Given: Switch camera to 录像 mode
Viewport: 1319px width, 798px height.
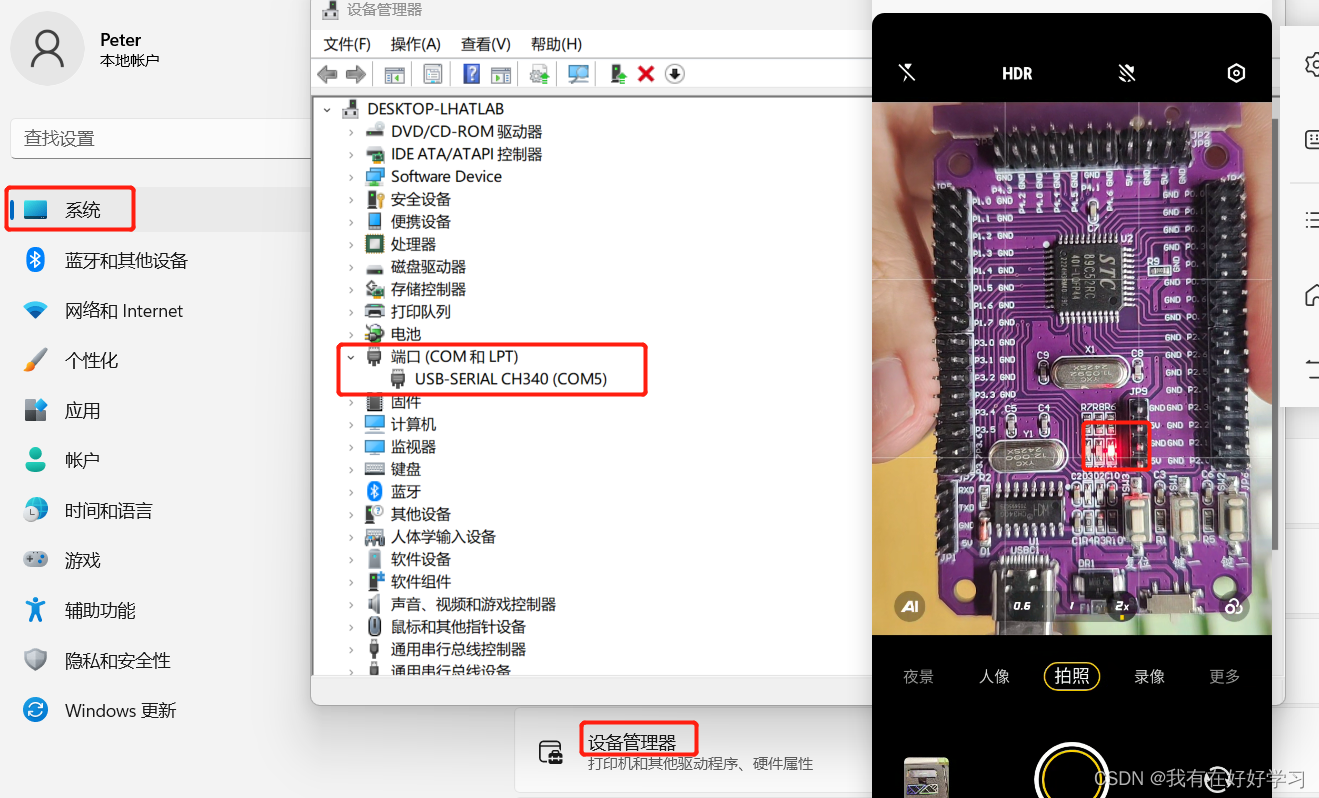Looking at the screenshot, I should pyautogui.click(x=1149, y=677).
